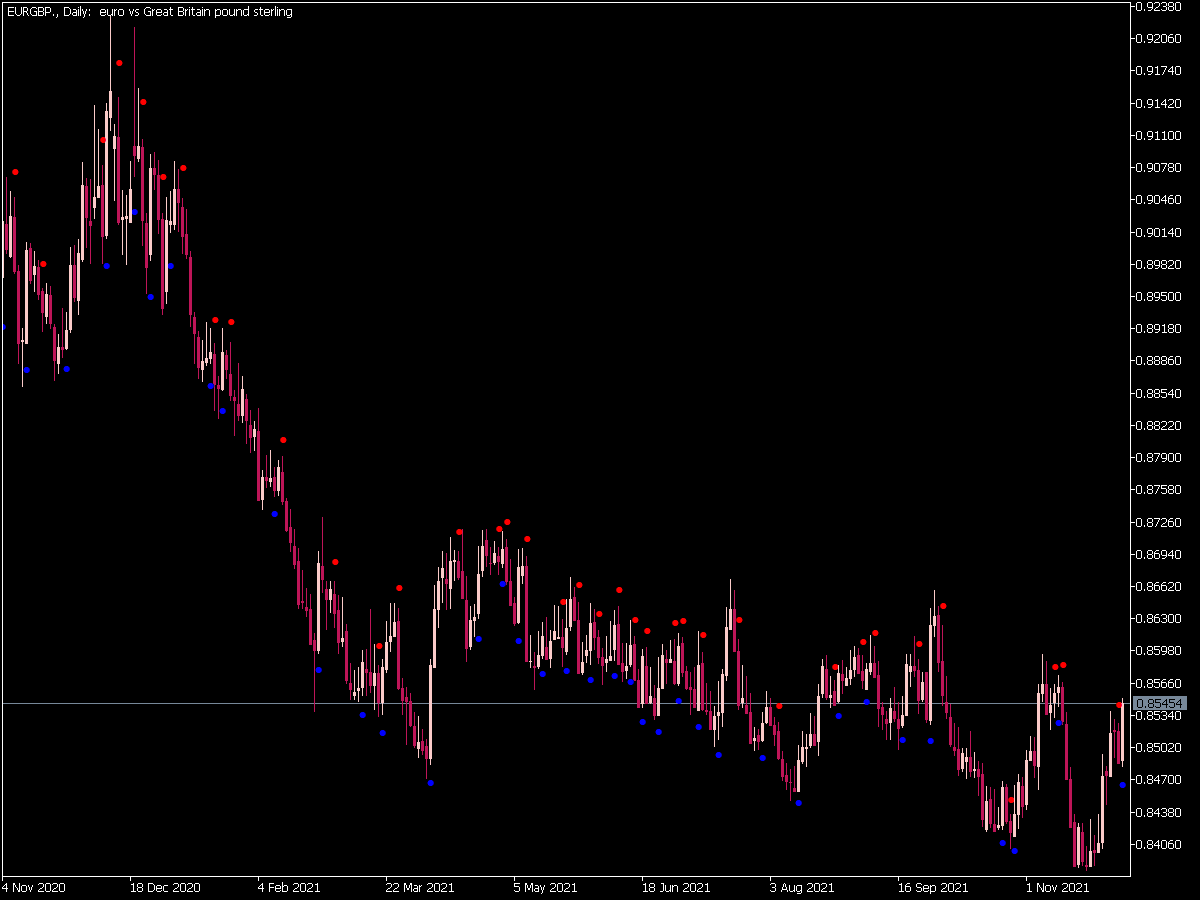This screenshot has height=900, width=1200.
Task: Click the 1 Nov 2021 date label
Action: coord(1058,887)
